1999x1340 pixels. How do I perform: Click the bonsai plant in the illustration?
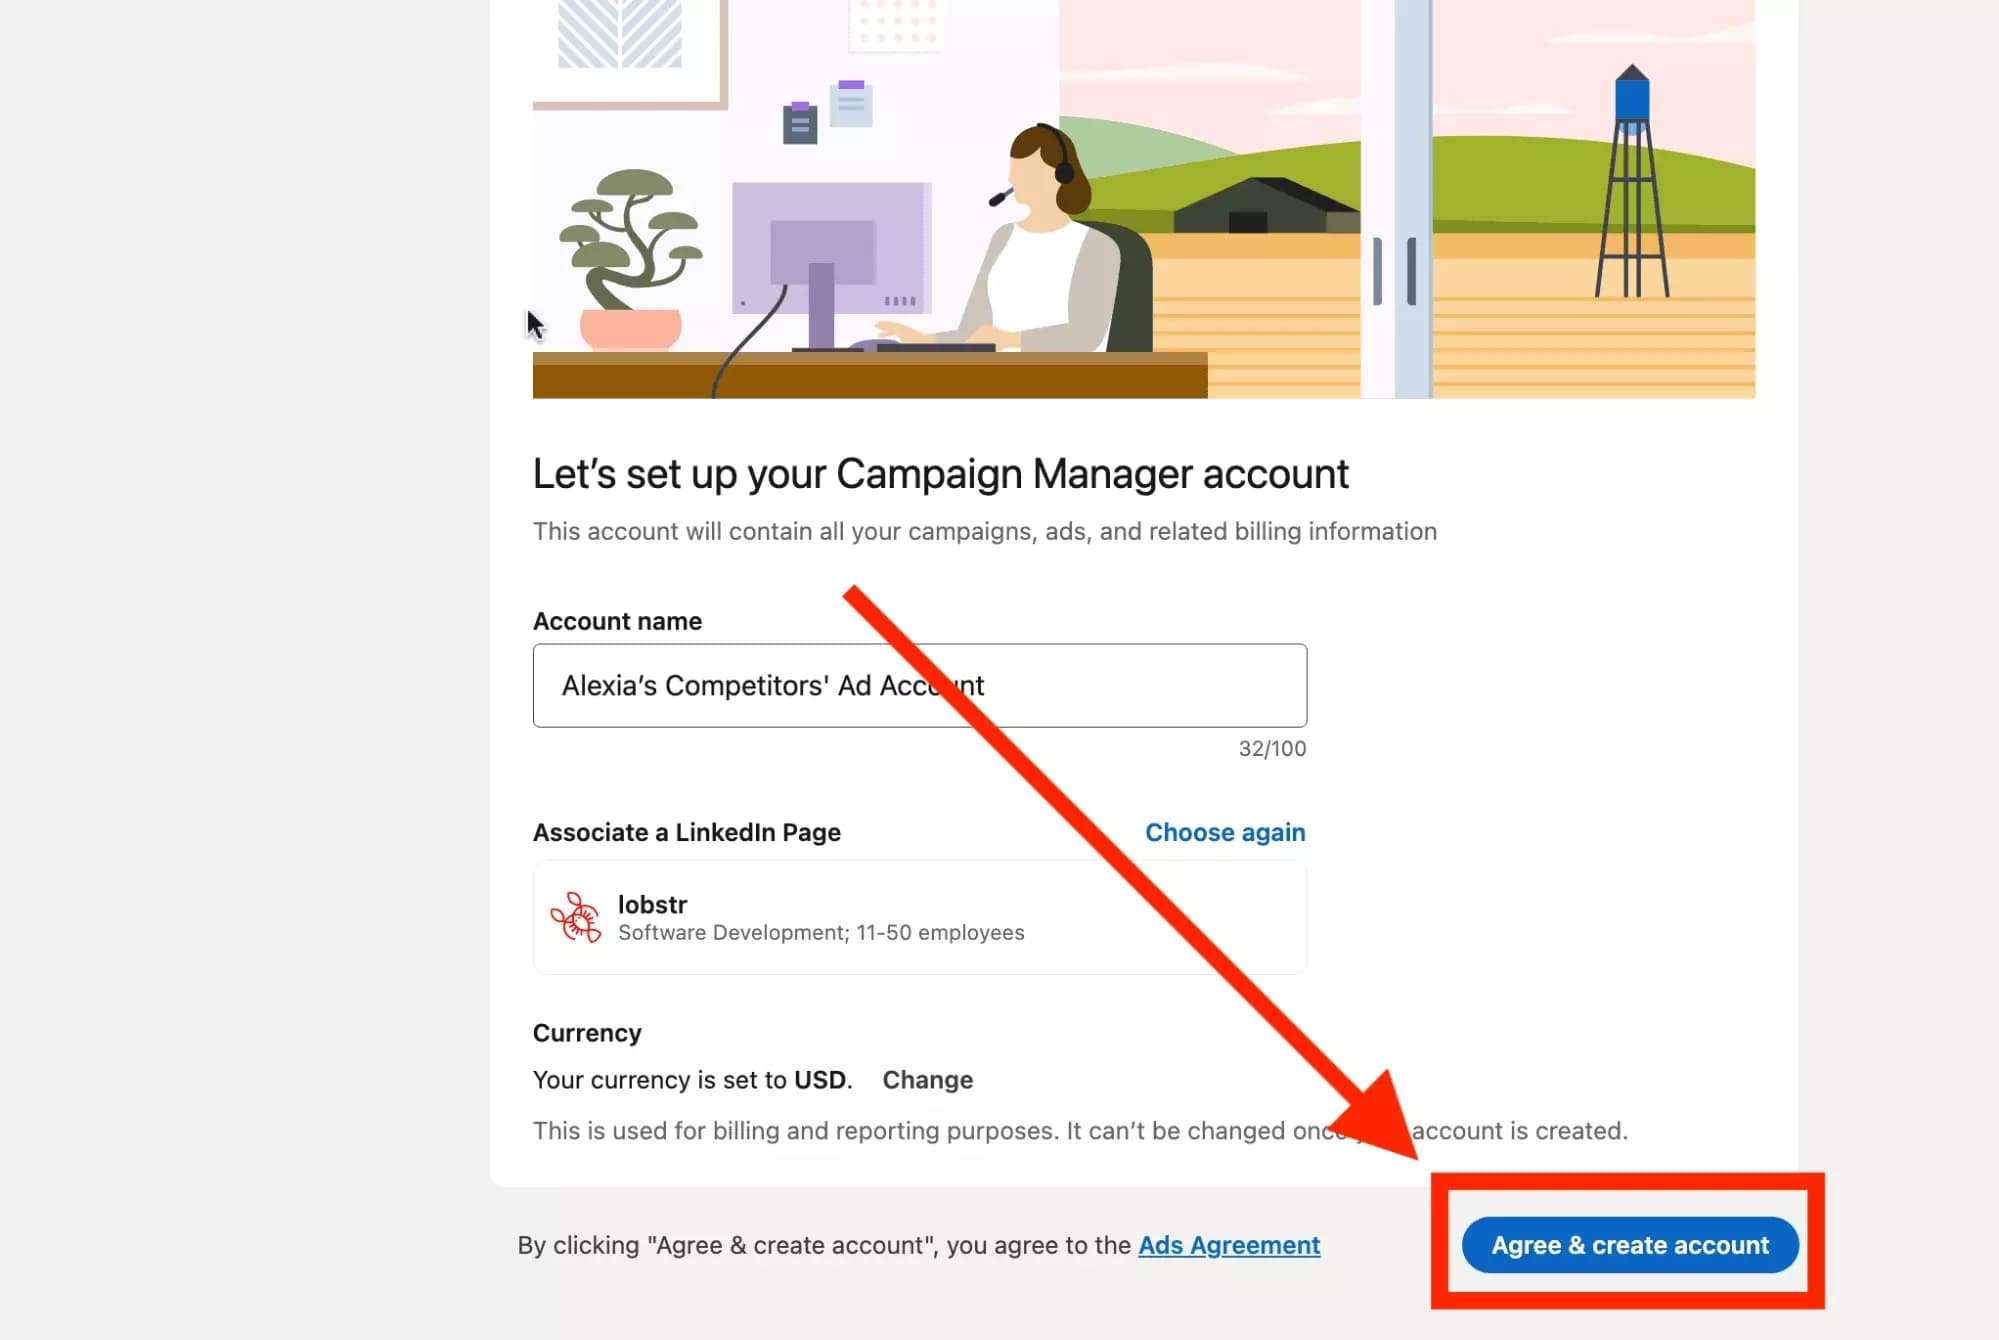click(630, 250)
